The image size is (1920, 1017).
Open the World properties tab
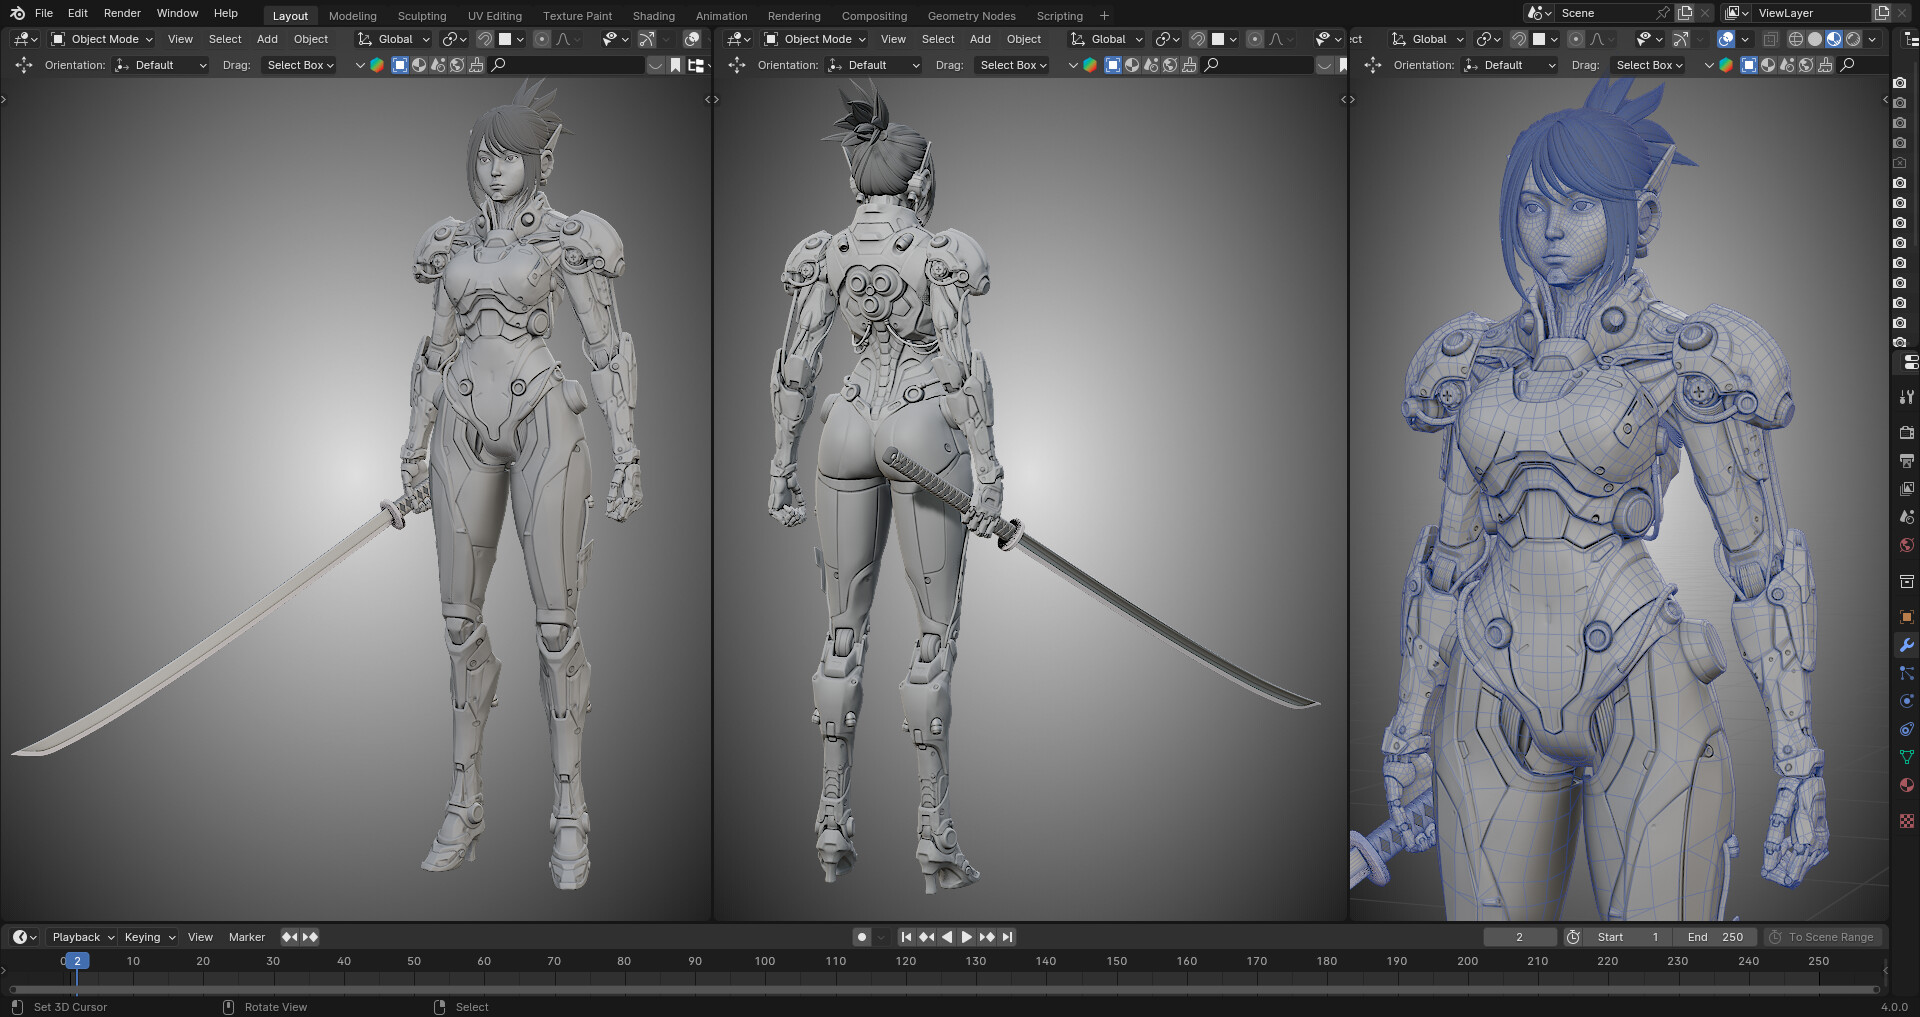[x=1906, y=545]
